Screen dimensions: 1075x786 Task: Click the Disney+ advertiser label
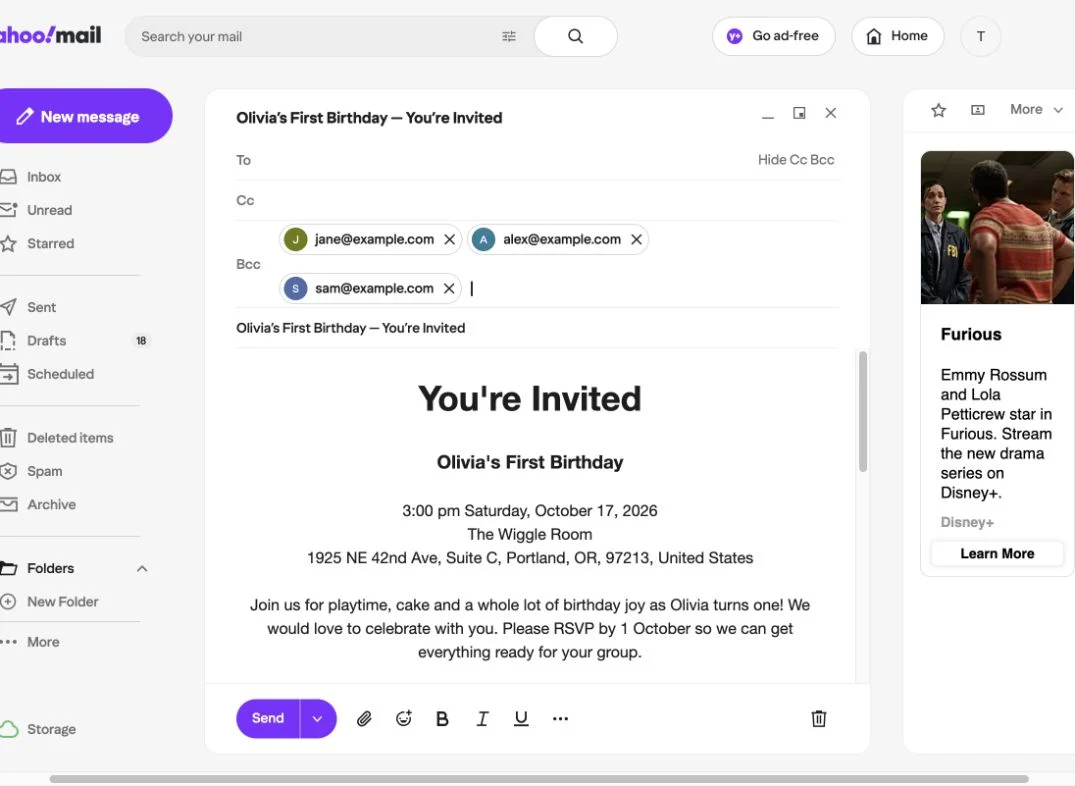click(967, 523)
